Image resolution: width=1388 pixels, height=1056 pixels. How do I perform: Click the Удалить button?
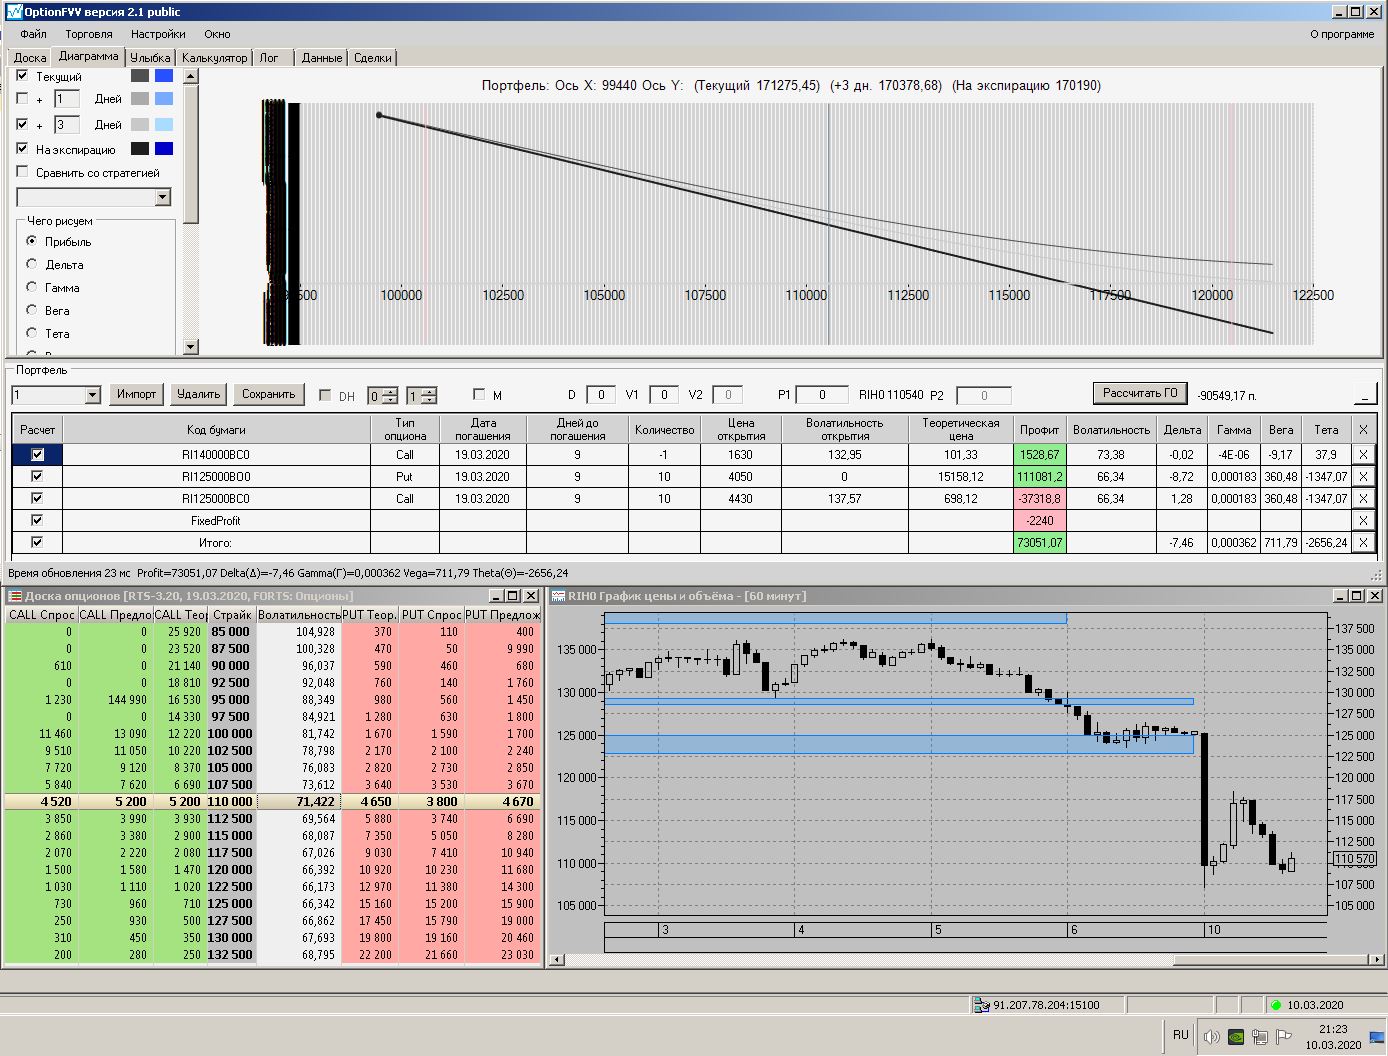tap(199, 394)
